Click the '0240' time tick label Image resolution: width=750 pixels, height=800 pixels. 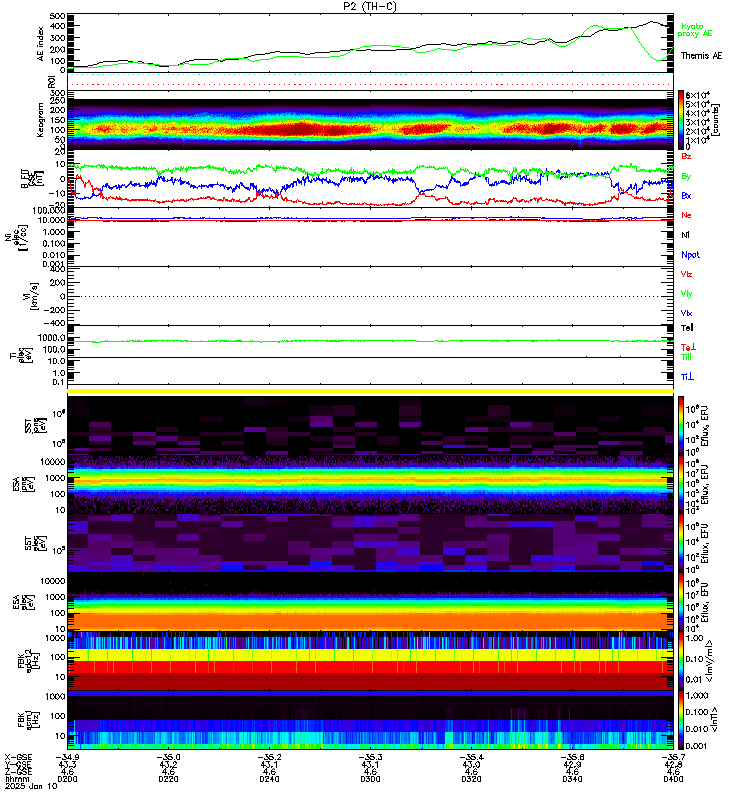(269, 779)
